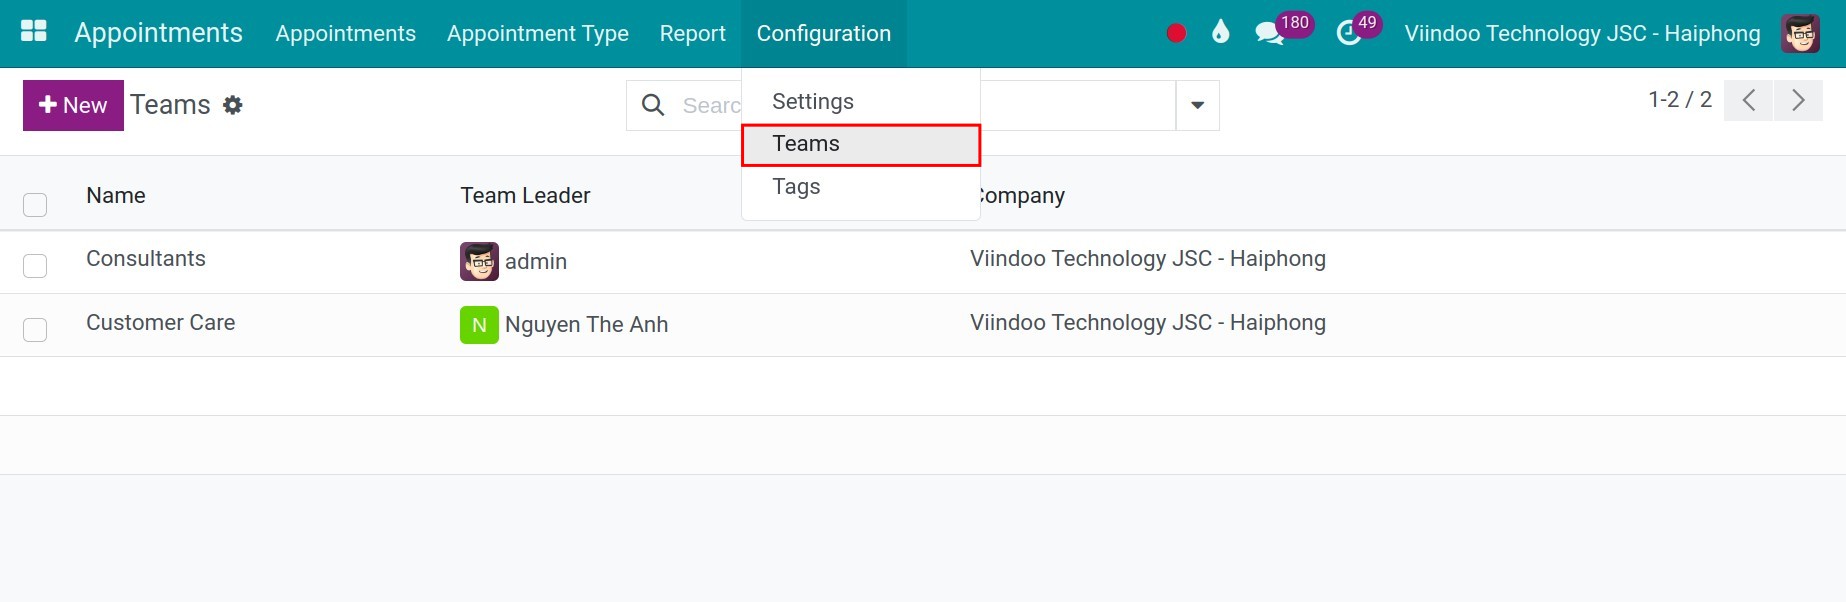Click the droplet theme icon
This screenshot has width=1846, height=602.
pos(1220,32)
